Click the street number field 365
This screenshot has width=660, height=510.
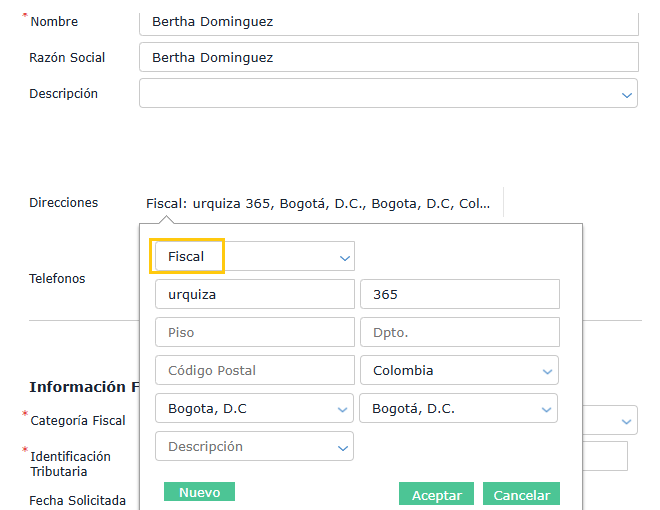459,295
